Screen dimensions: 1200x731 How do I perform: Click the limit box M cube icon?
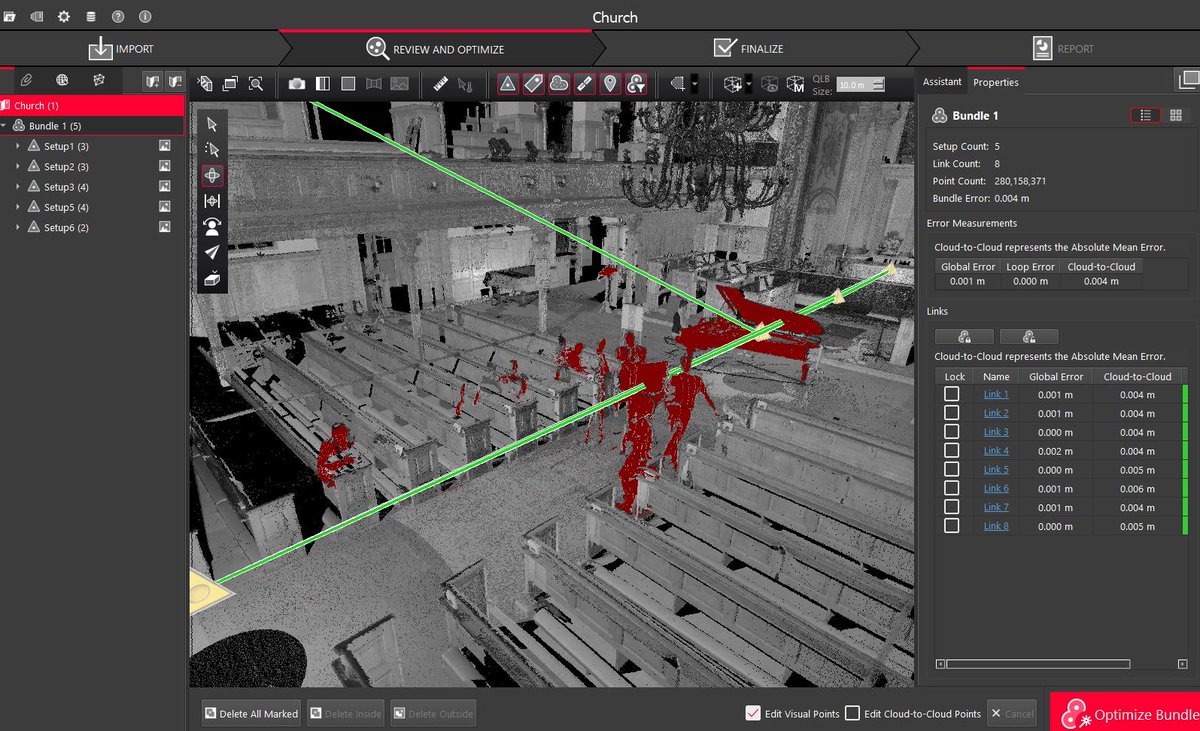(x=796, y=84)
